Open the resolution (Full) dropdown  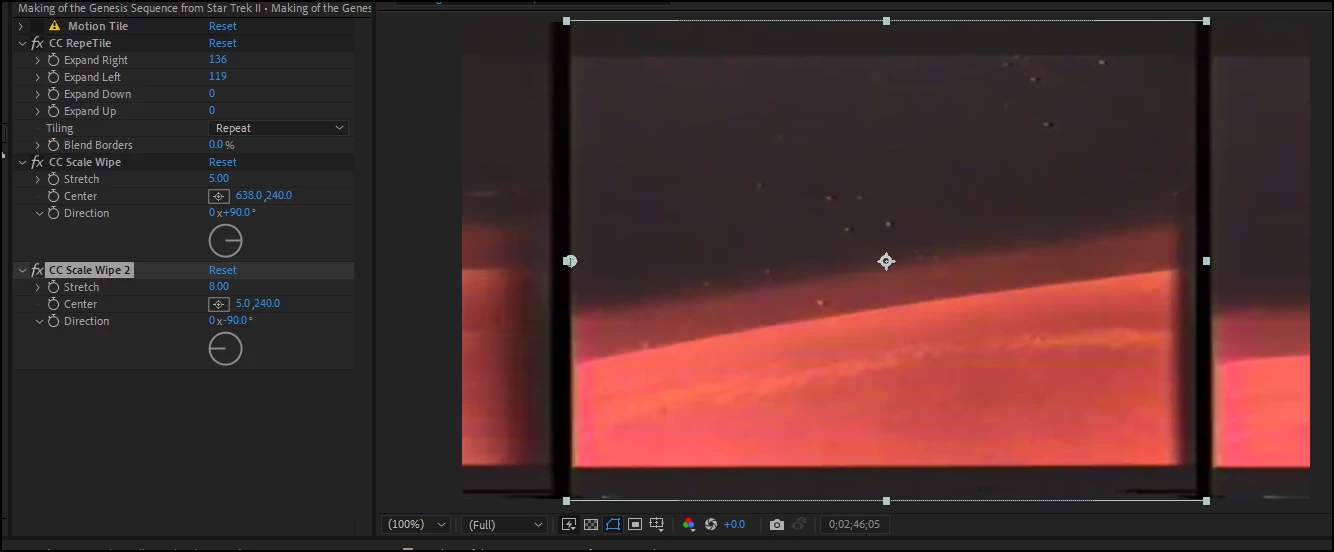[505, 524]
